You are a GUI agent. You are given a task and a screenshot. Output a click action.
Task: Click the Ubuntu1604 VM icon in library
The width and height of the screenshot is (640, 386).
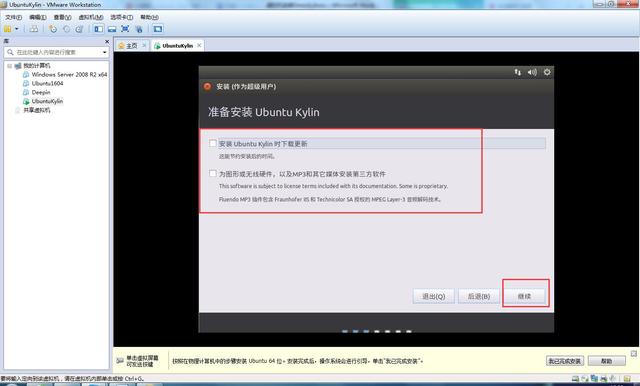click(x=26, y=83)
